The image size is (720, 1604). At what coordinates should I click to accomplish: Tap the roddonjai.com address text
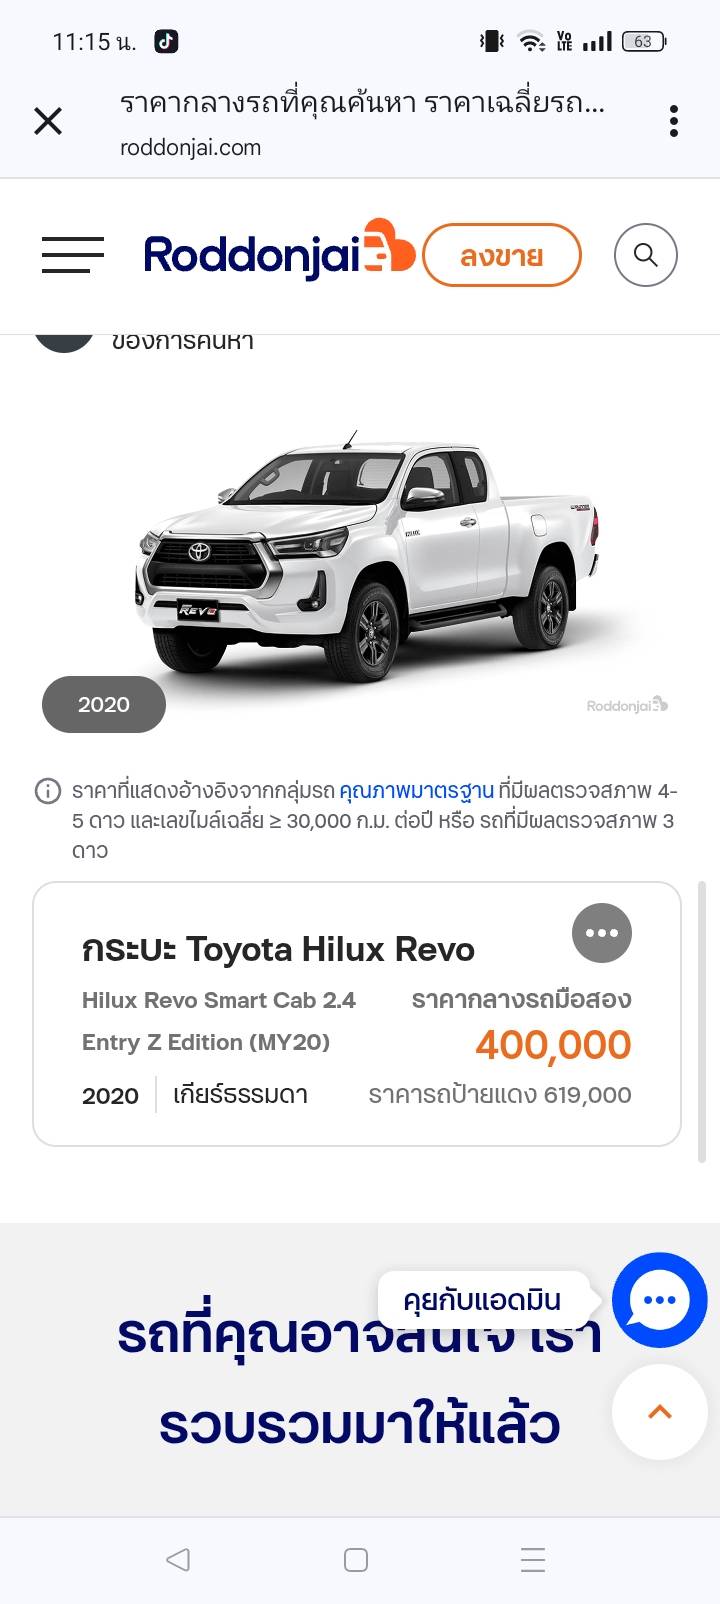click(190, 148)
